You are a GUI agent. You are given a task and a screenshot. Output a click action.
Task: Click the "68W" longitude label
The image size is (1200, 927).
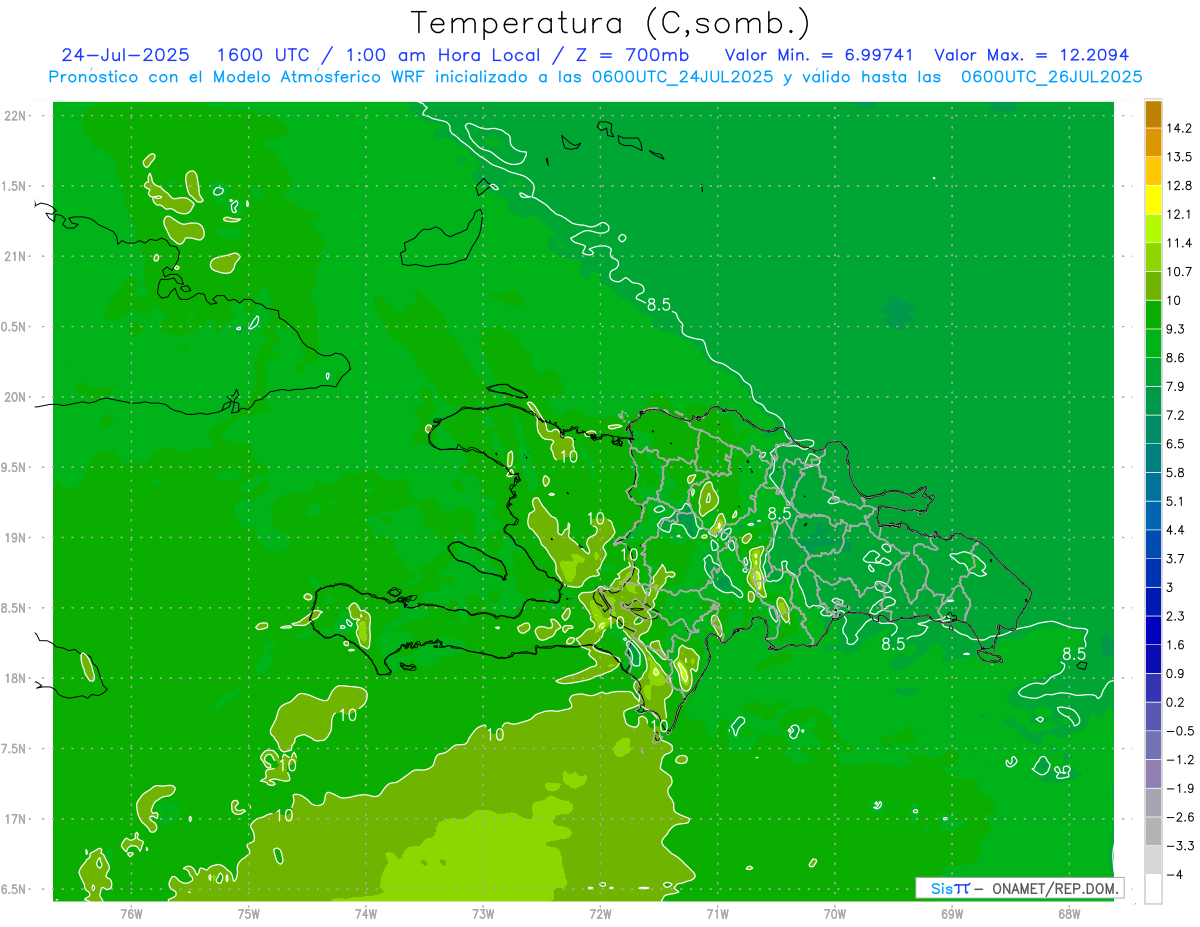[x=1068, y=914]
